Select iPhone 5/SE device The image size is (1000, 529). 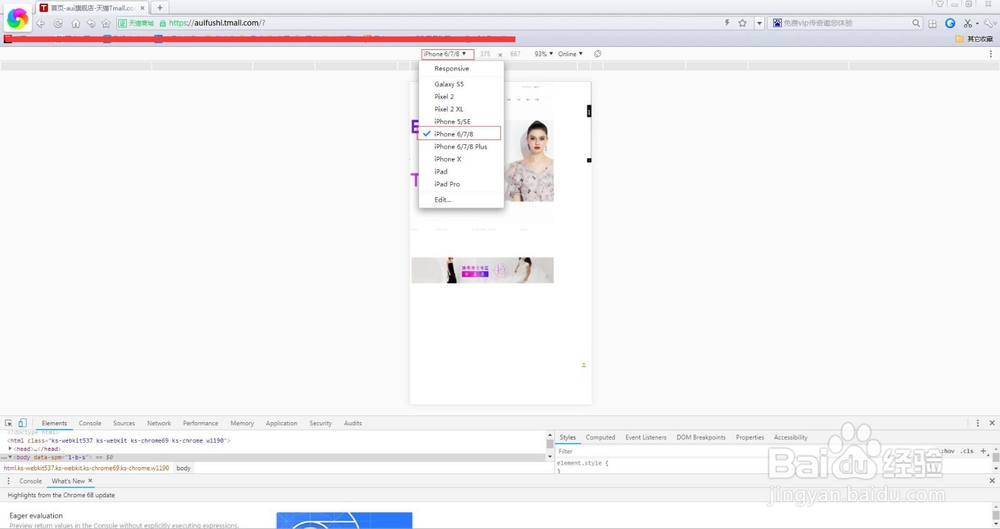pos(452,121)
